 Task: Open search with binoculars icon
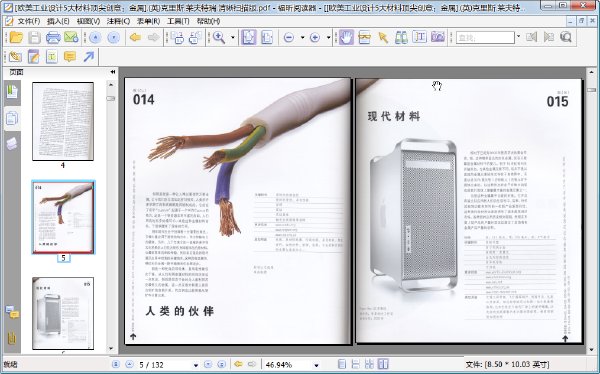click(x=401, y=37)
